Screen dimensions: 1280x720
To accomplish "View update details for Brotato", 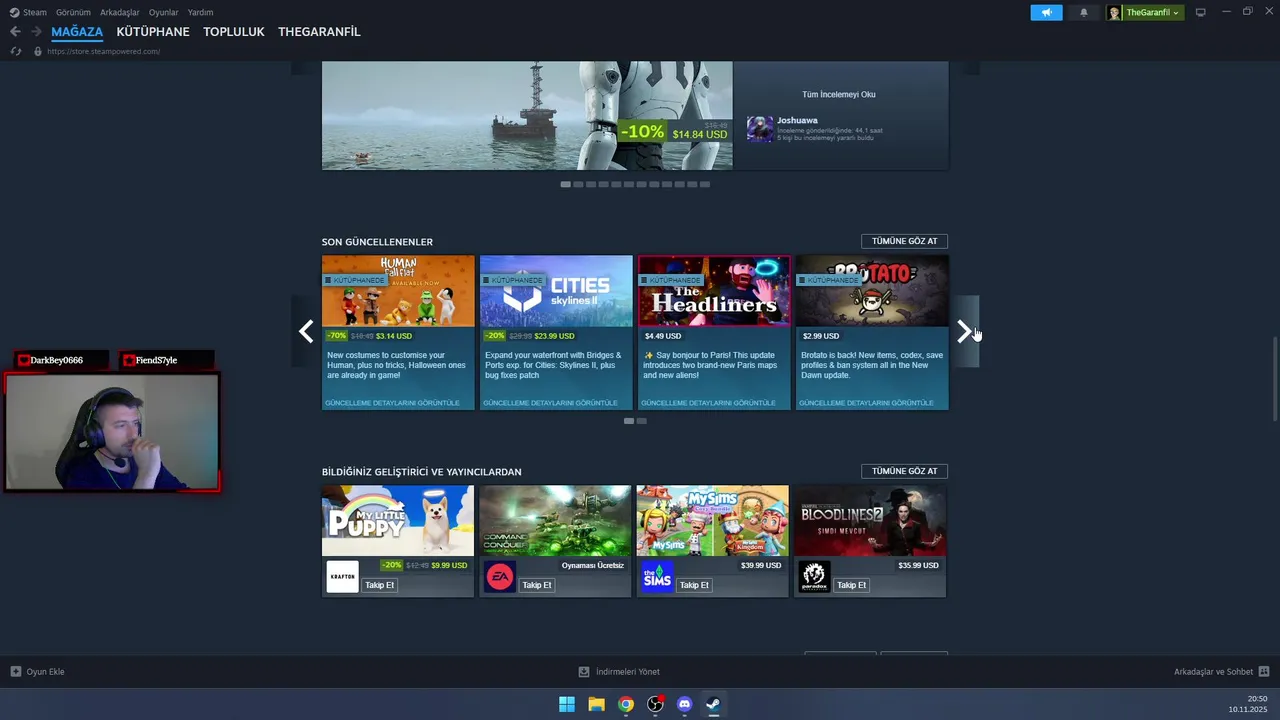I will click(866, 403).
